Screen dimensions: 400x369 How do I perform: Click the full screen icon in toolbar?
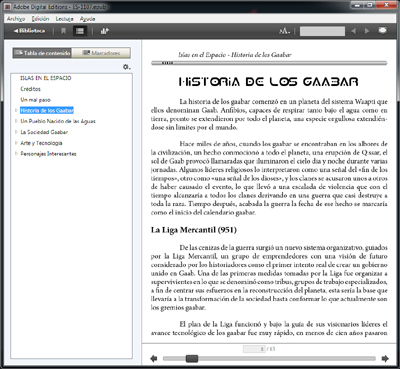(x=382, y=31)
